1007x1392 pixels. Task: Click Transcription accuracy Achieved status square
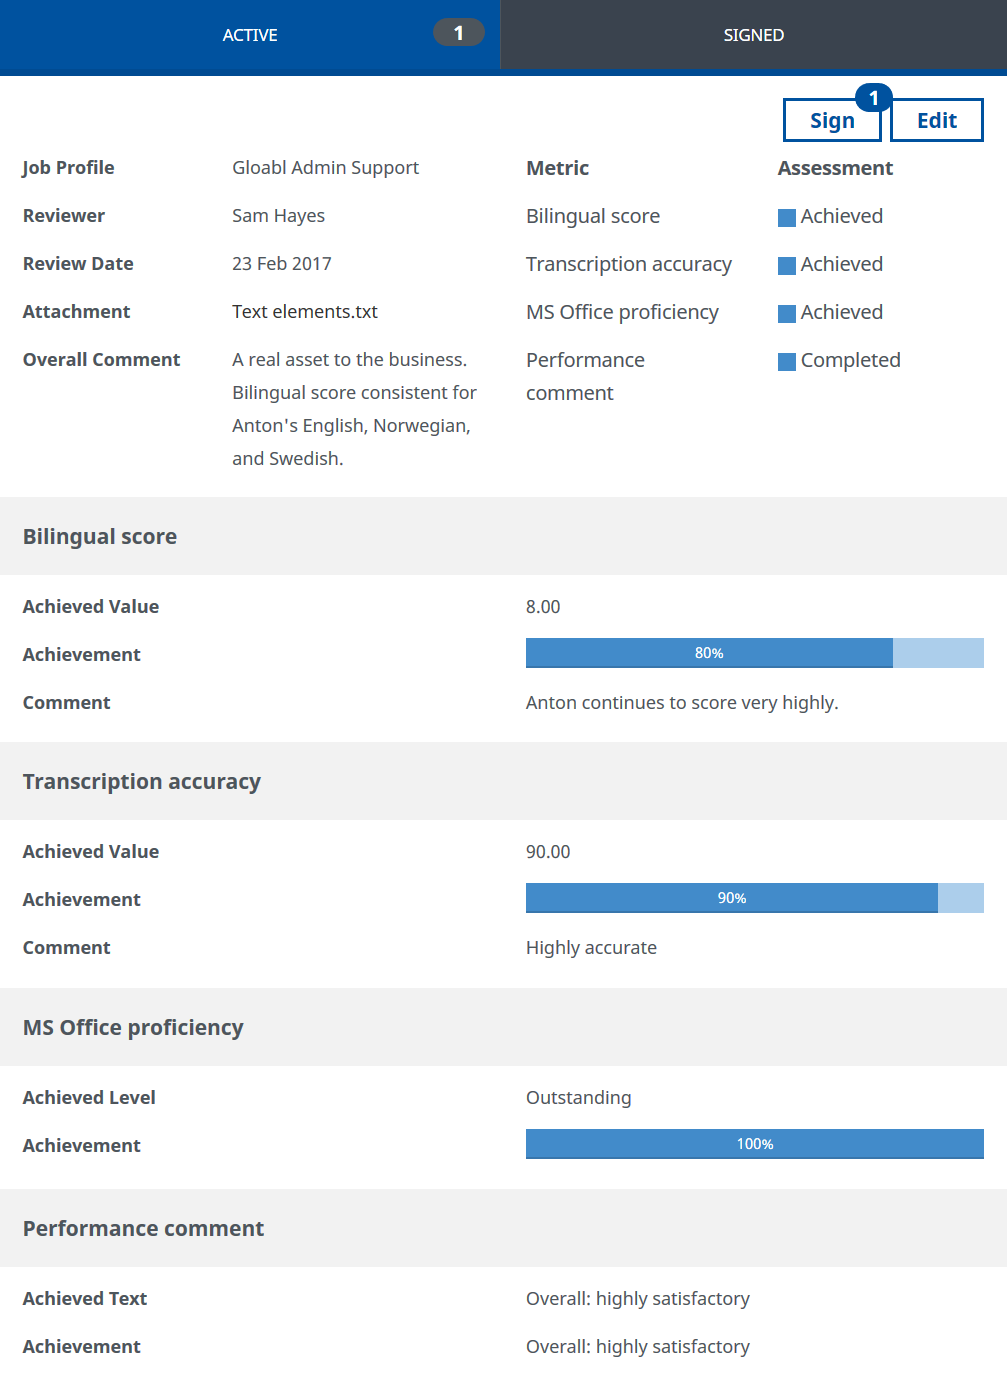point(787,265)
